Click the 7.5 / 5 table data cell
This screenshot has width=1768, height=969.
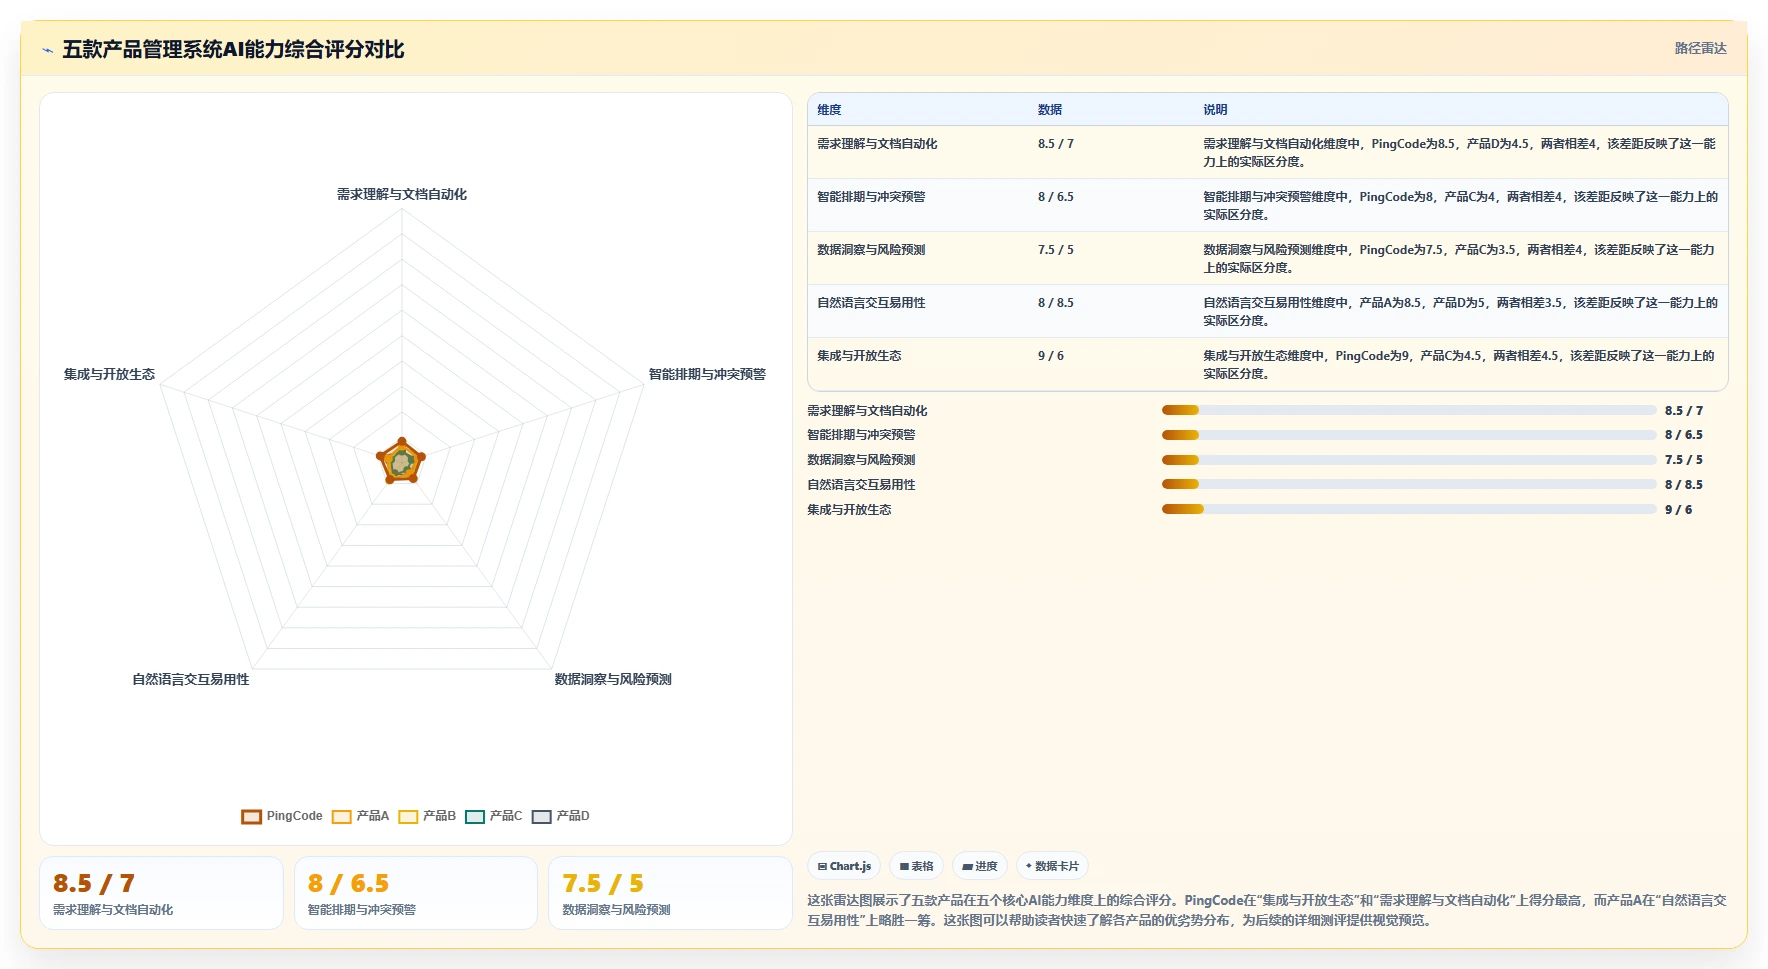[1056, 250]
